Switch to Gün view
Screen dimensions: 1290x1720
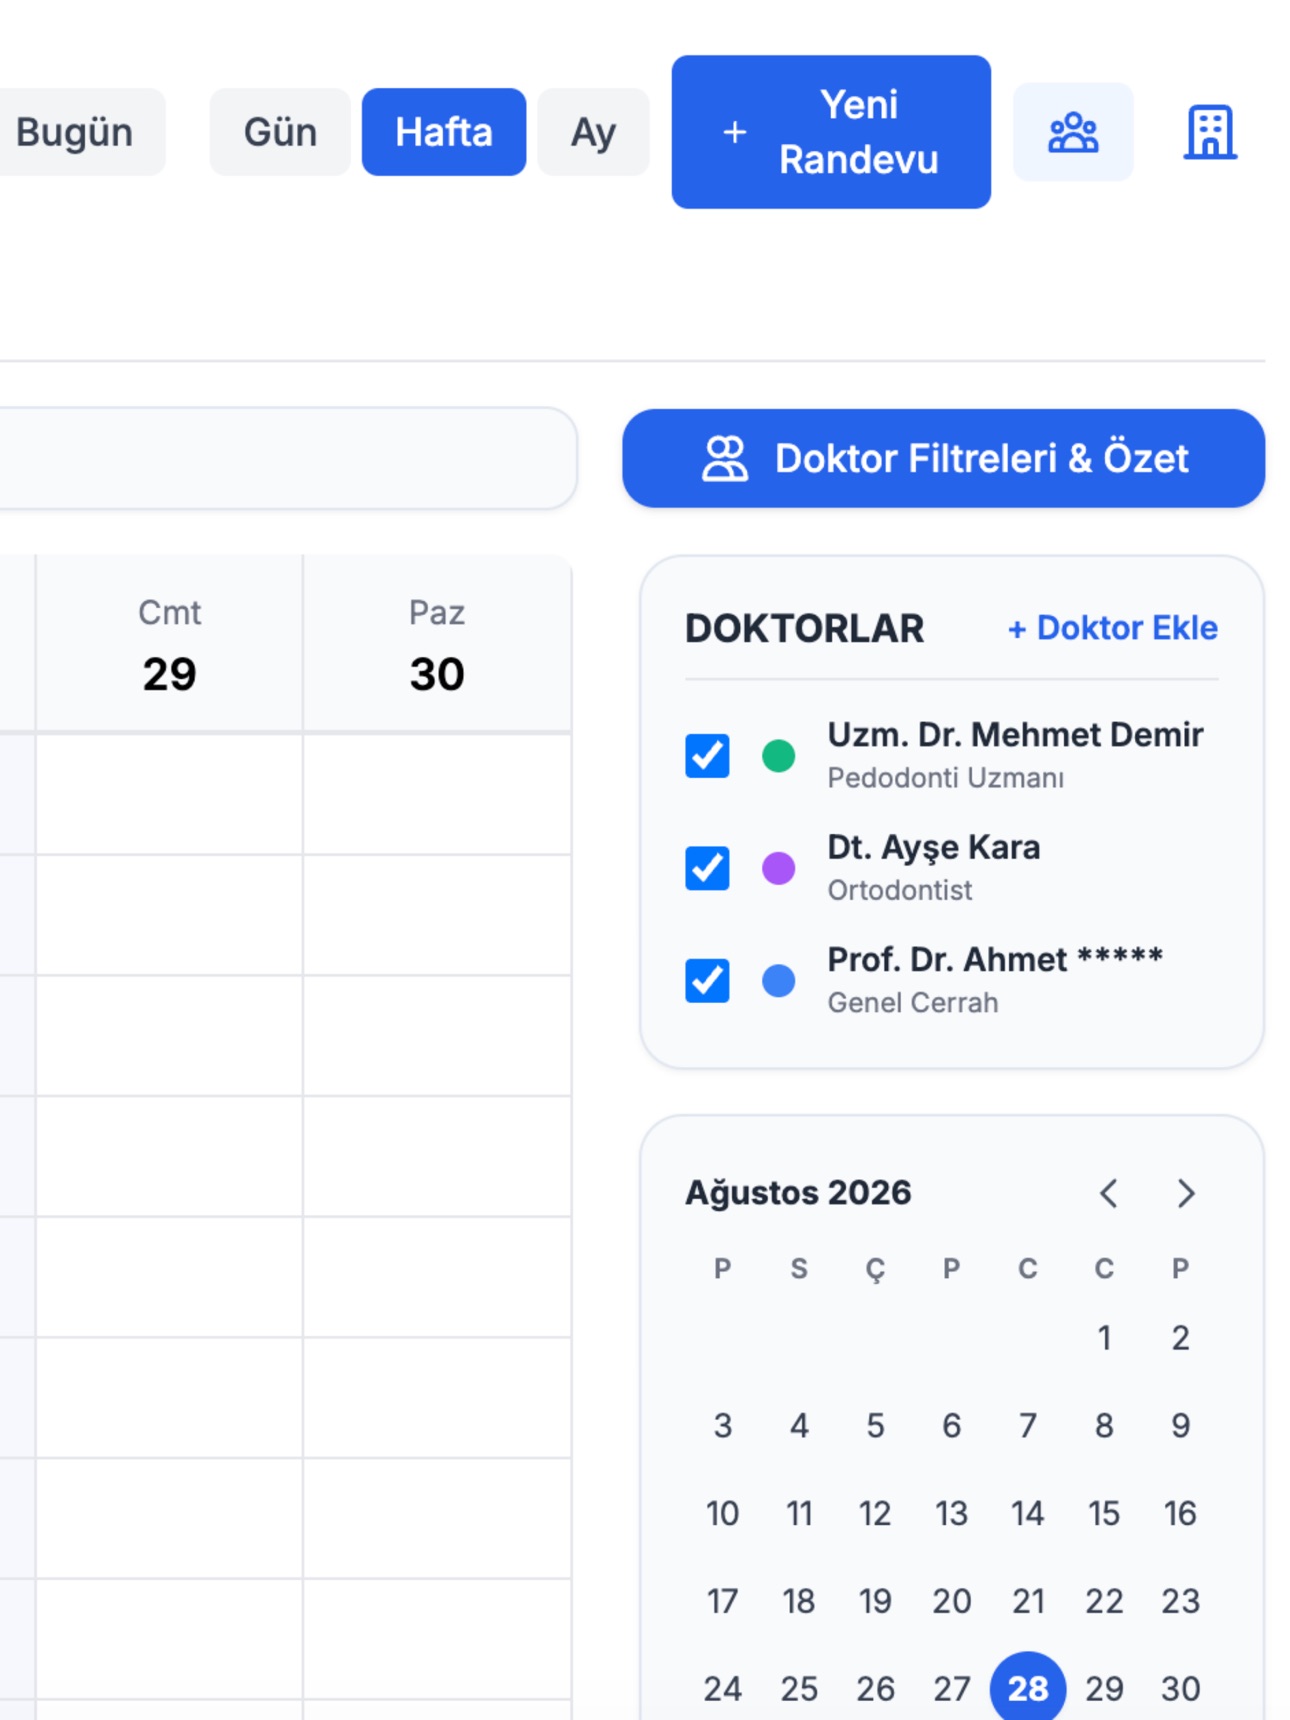coord(280,132)
